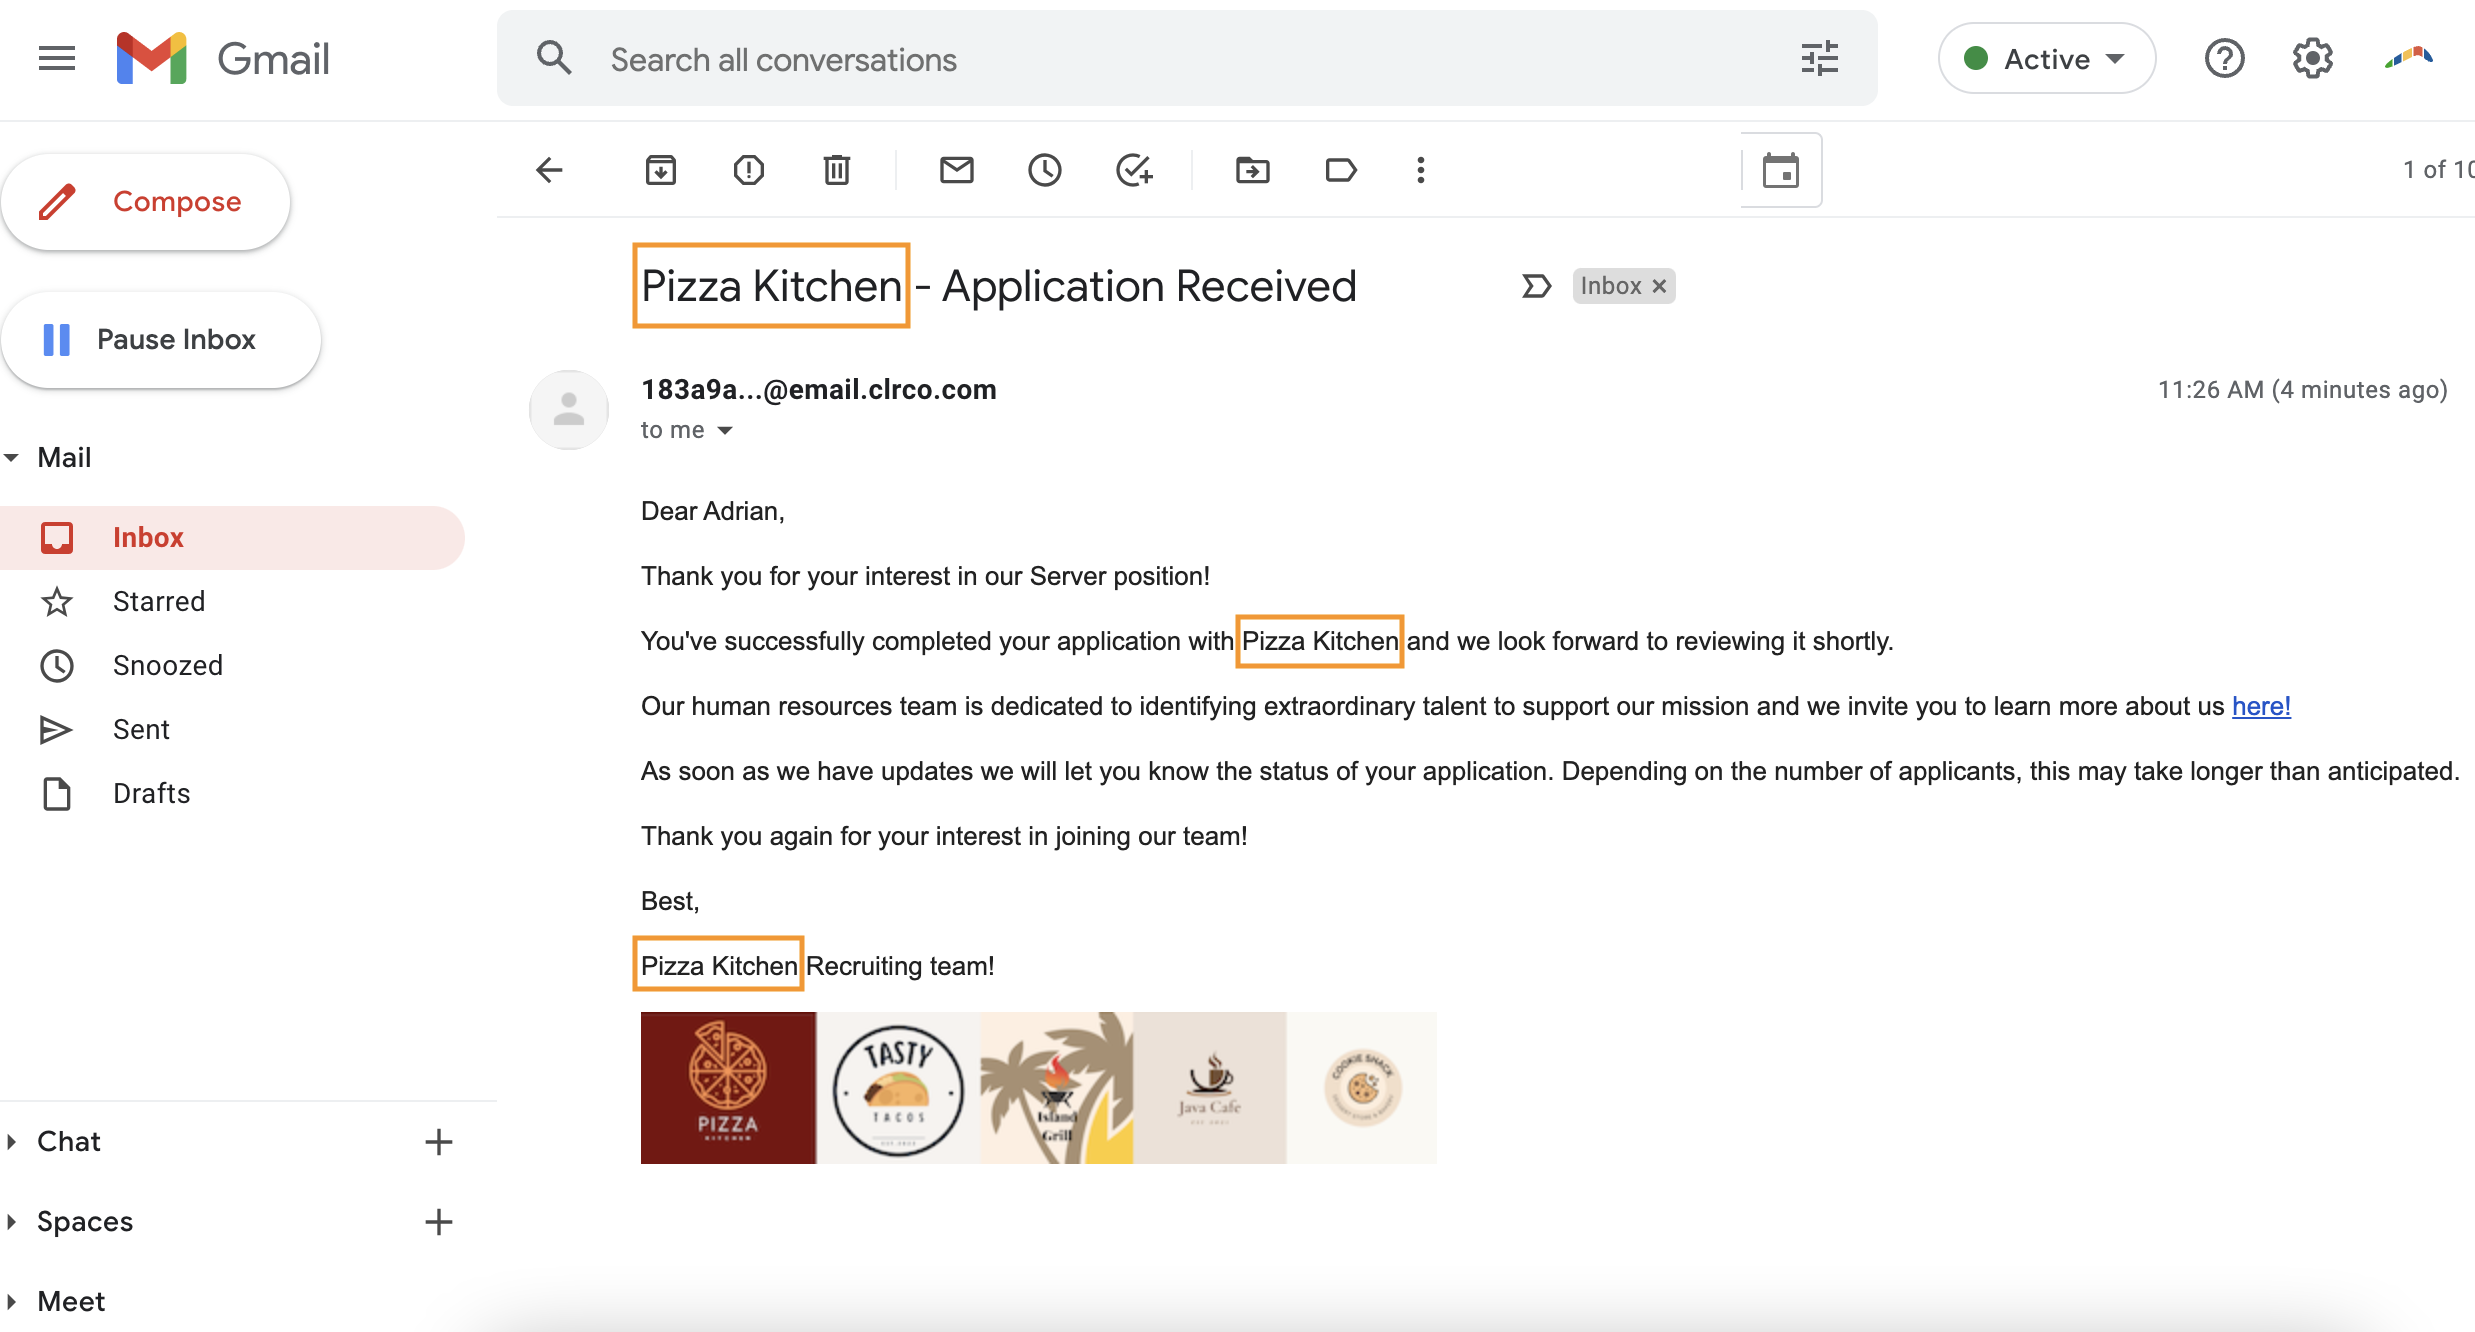The image size is (2475, 1332).
Task: Follow the 'here!' link in the email
Action: tap(2261, 706)
